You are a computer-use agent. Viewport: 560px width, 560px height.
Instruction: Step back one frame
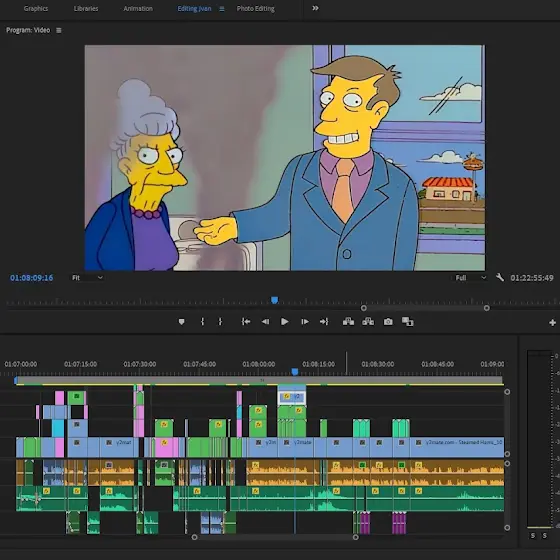(265, 322)
